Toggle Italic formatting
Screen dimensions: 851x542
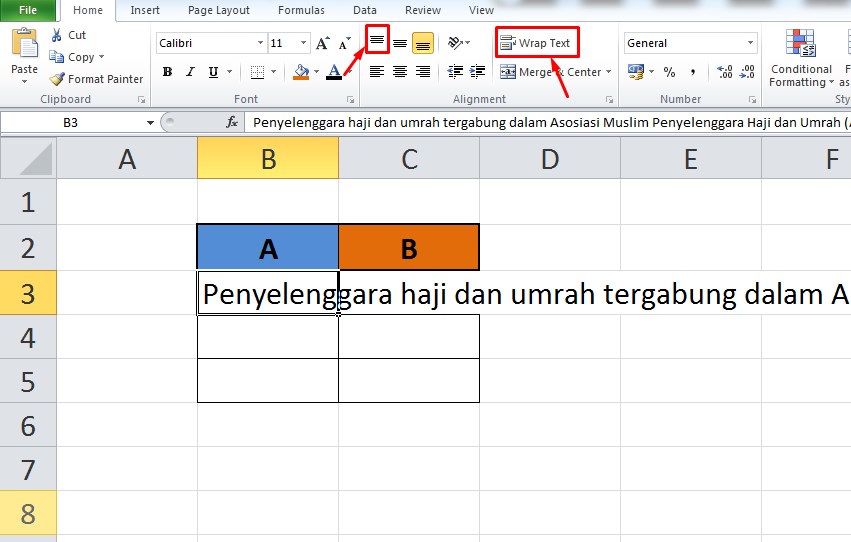[190, 72]
